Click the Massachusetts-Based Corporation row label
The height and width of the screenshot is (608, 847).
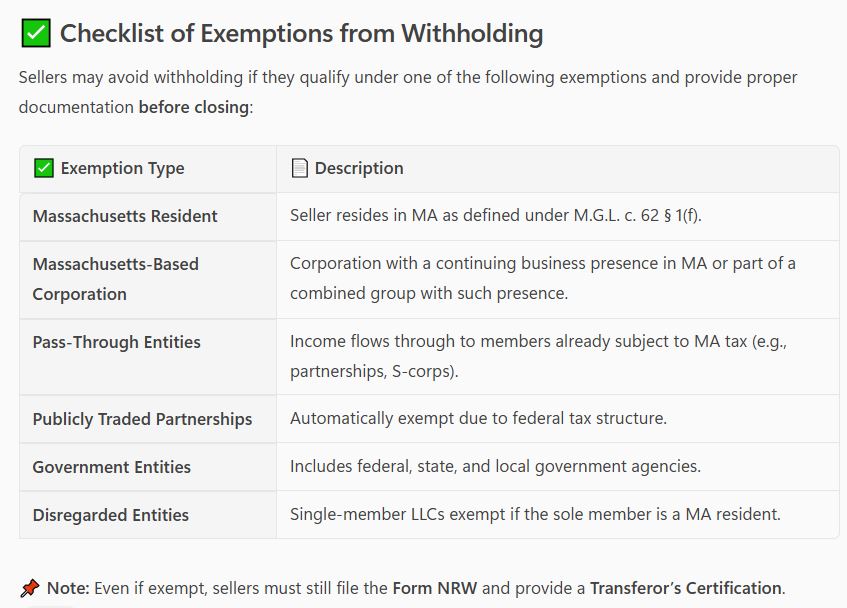115,279
